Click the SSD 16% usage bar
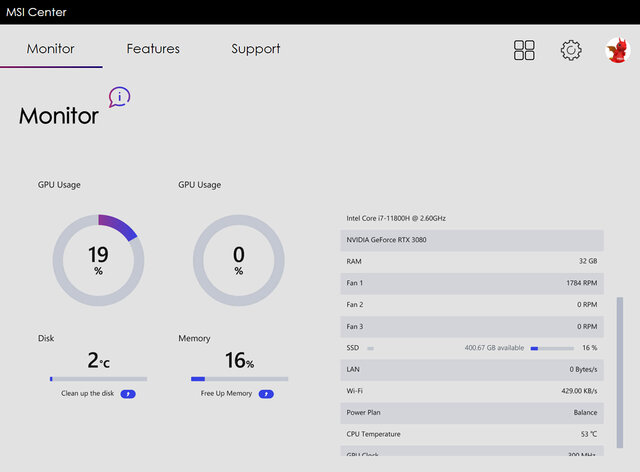This screenshot has height=472, width=640. pos(549,348)
